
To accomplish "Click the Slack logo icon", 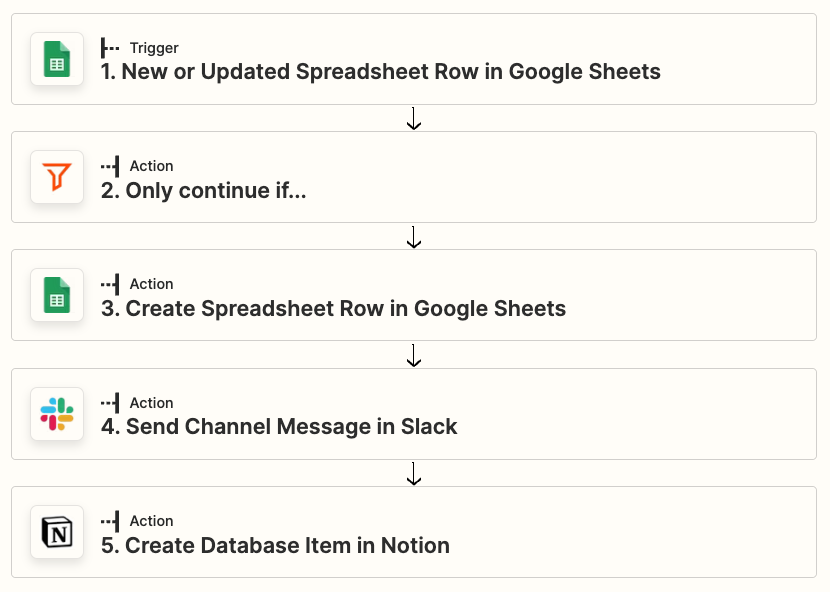I will [57, 414].
